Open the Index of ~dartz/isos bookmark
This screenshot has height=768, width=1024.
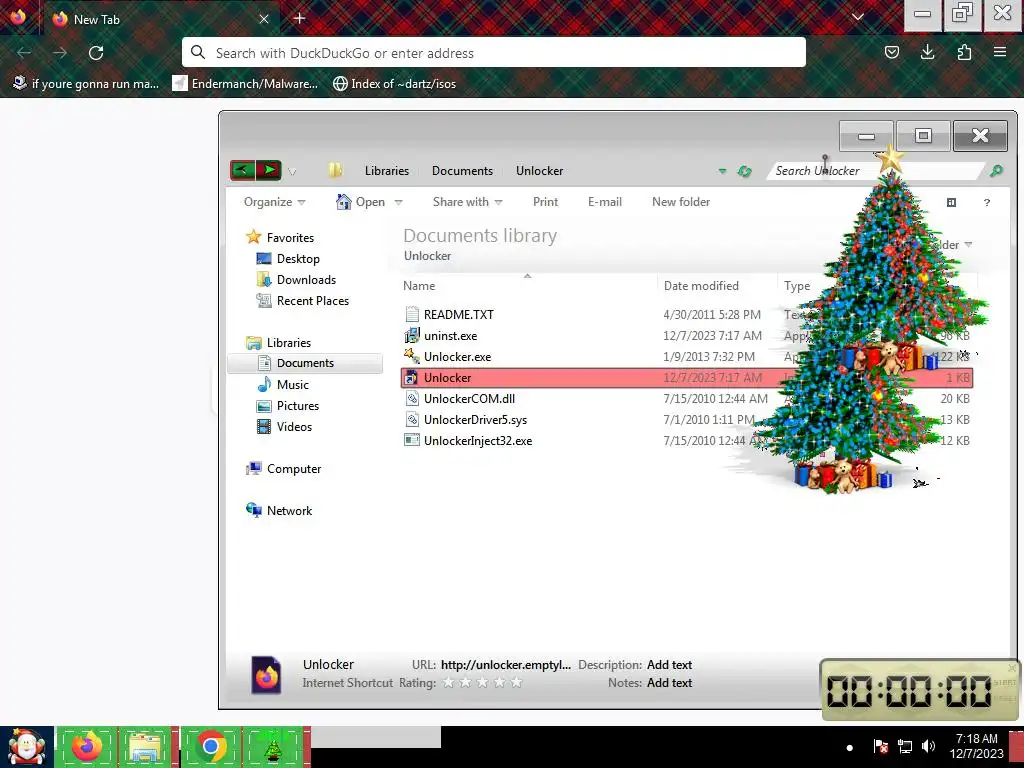pos(394,84)
